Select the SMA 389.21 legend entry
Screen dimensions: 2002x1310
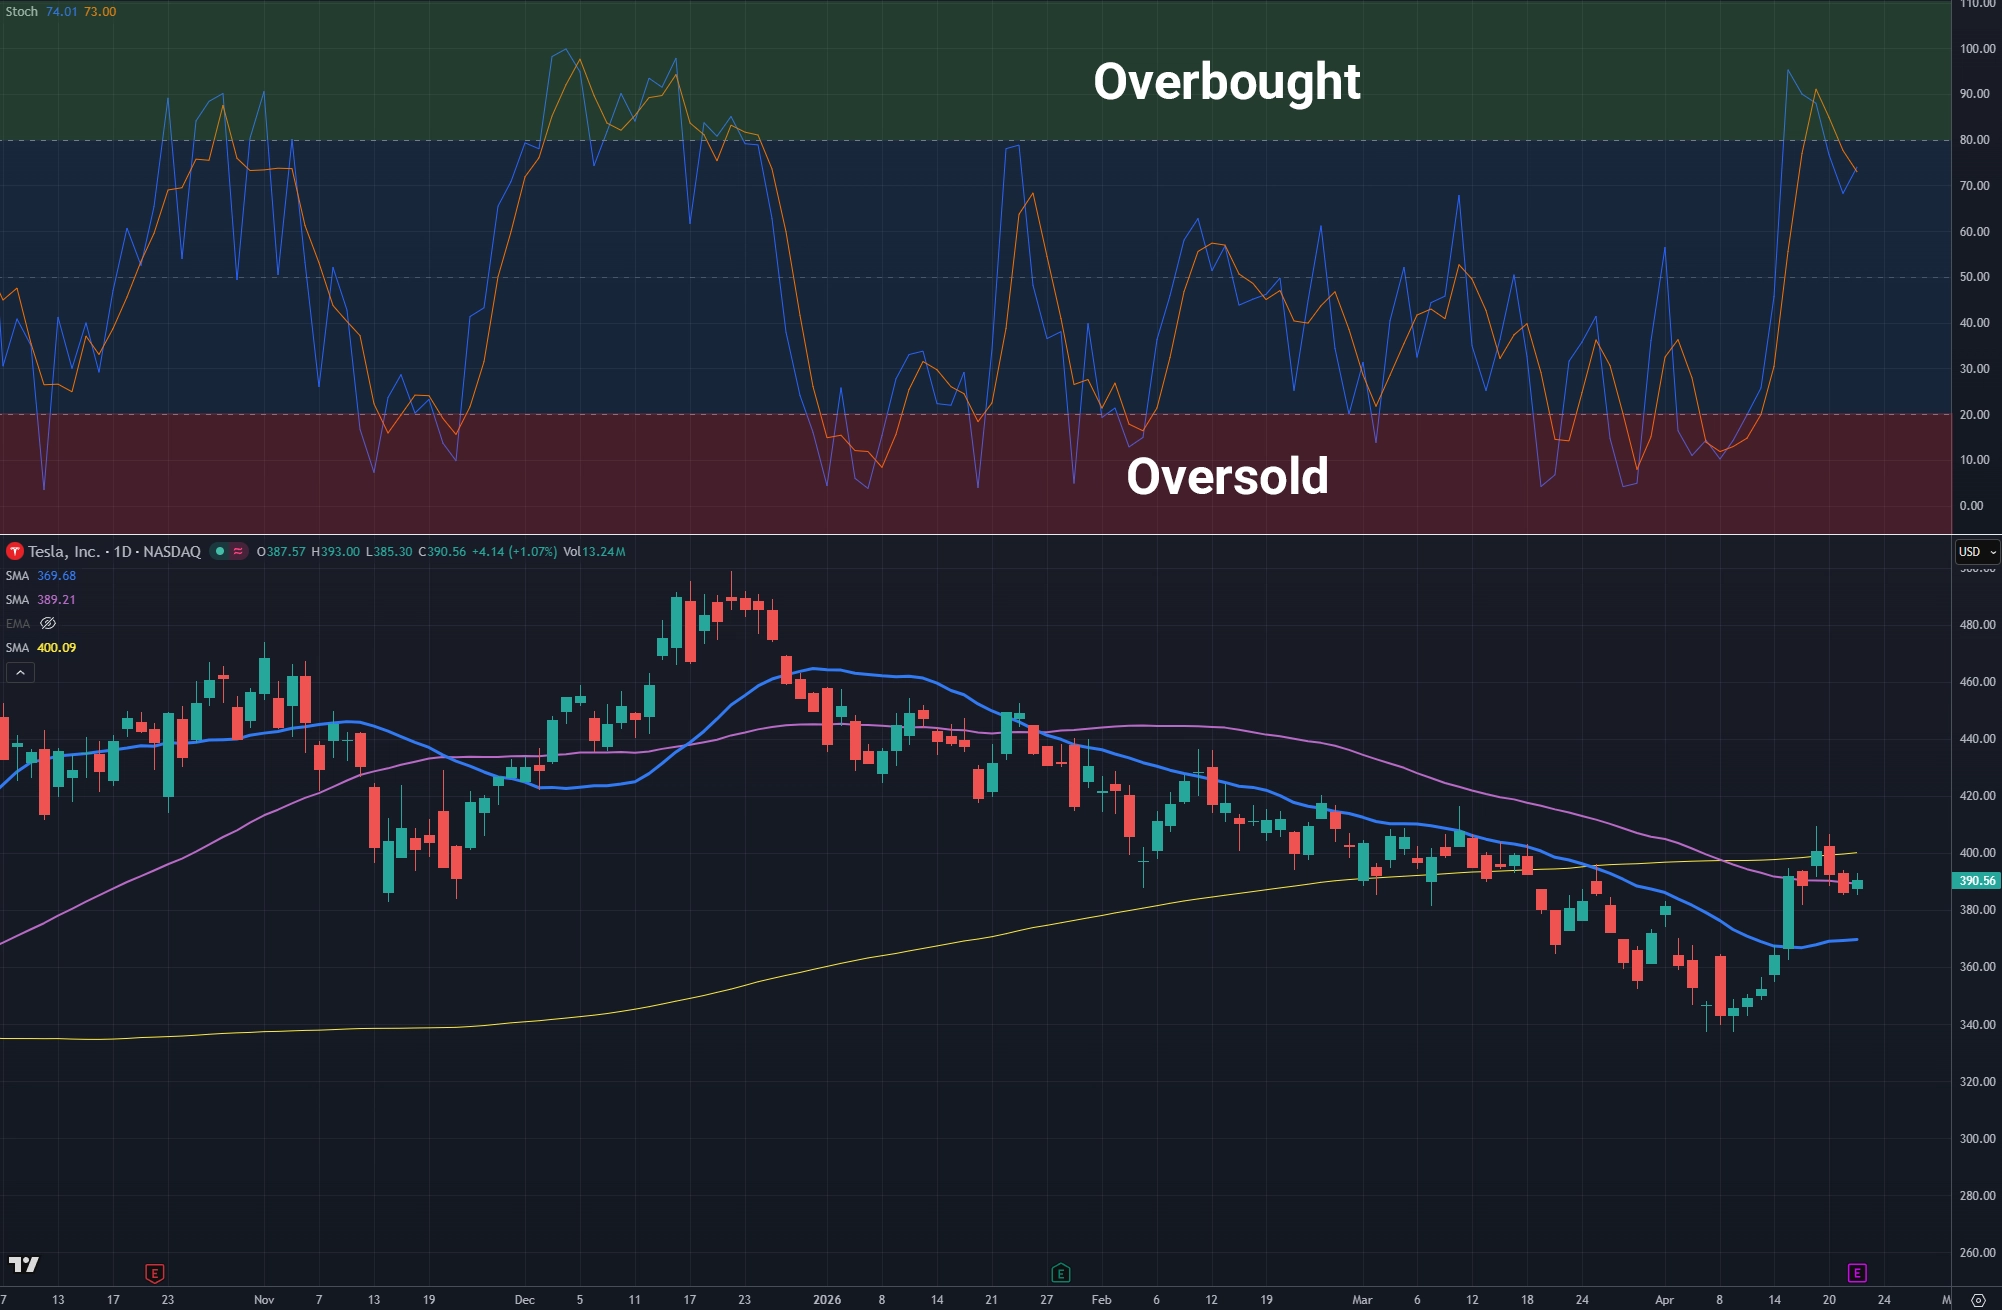click(41, 600)
